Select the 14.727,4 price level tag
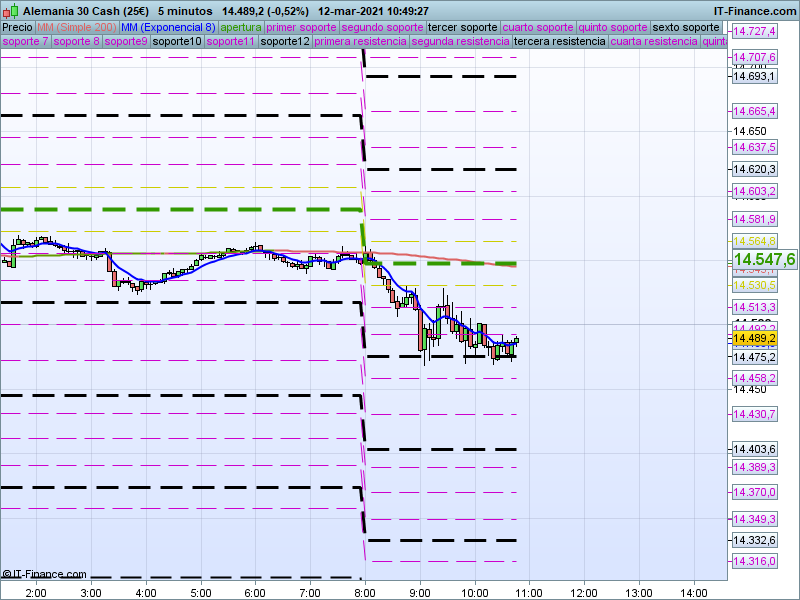 pyautogui.click(x=754, y=33)
